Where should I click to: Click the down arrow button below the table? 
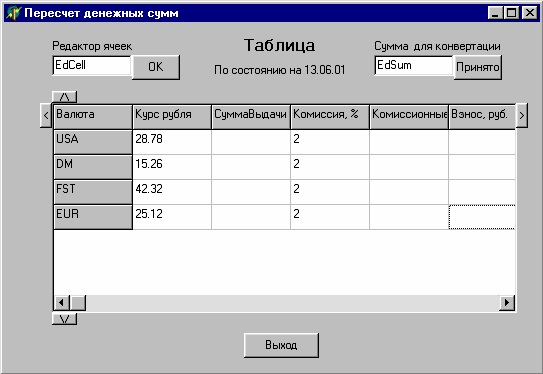64,319
